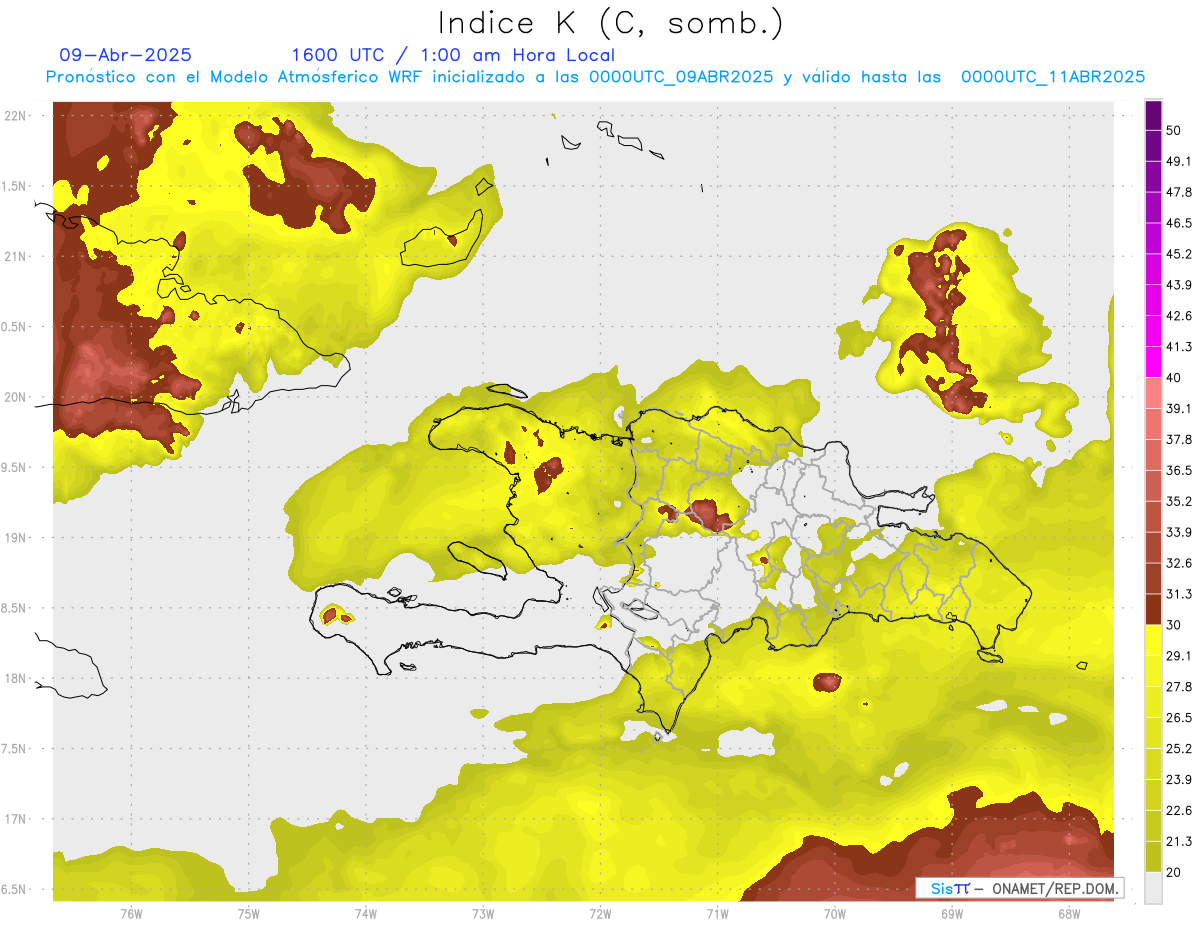Image resolution: width=1200 pixels, height=927 pixels.
Task: Click the "73W" longitude label
Action: 483,913
